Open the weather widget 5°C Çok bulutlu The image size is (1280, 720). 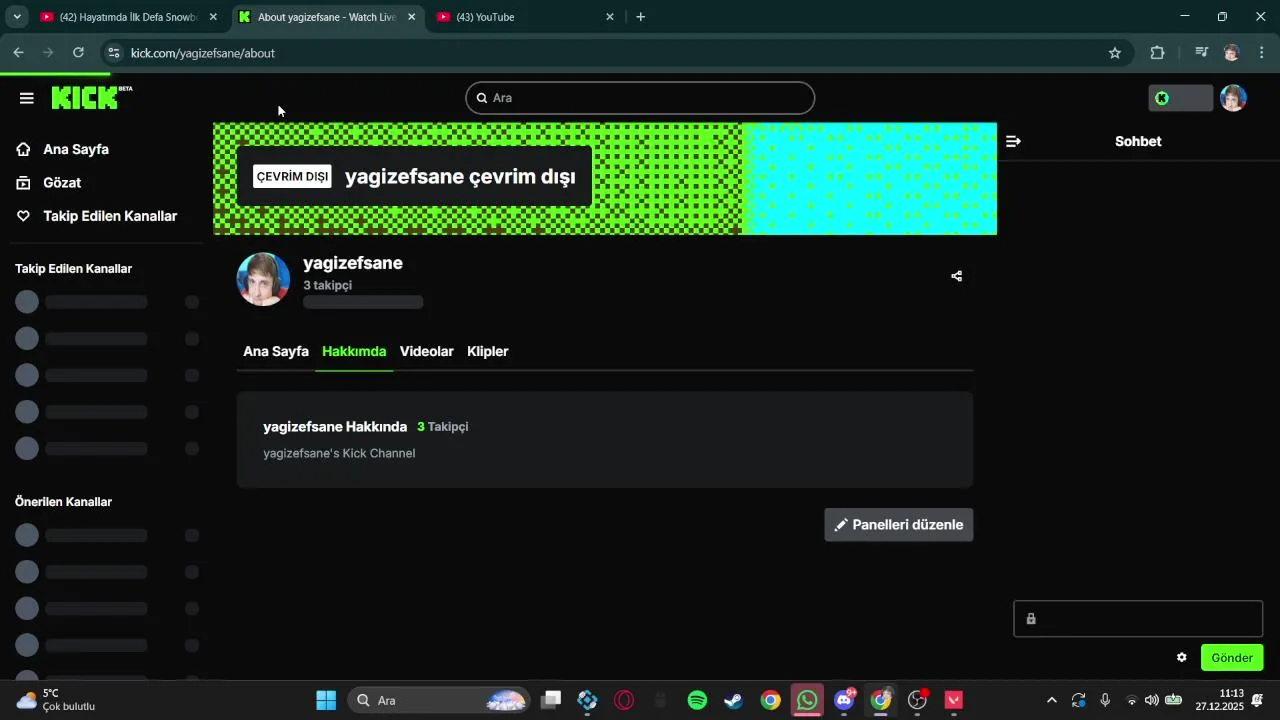coord(56,700)
